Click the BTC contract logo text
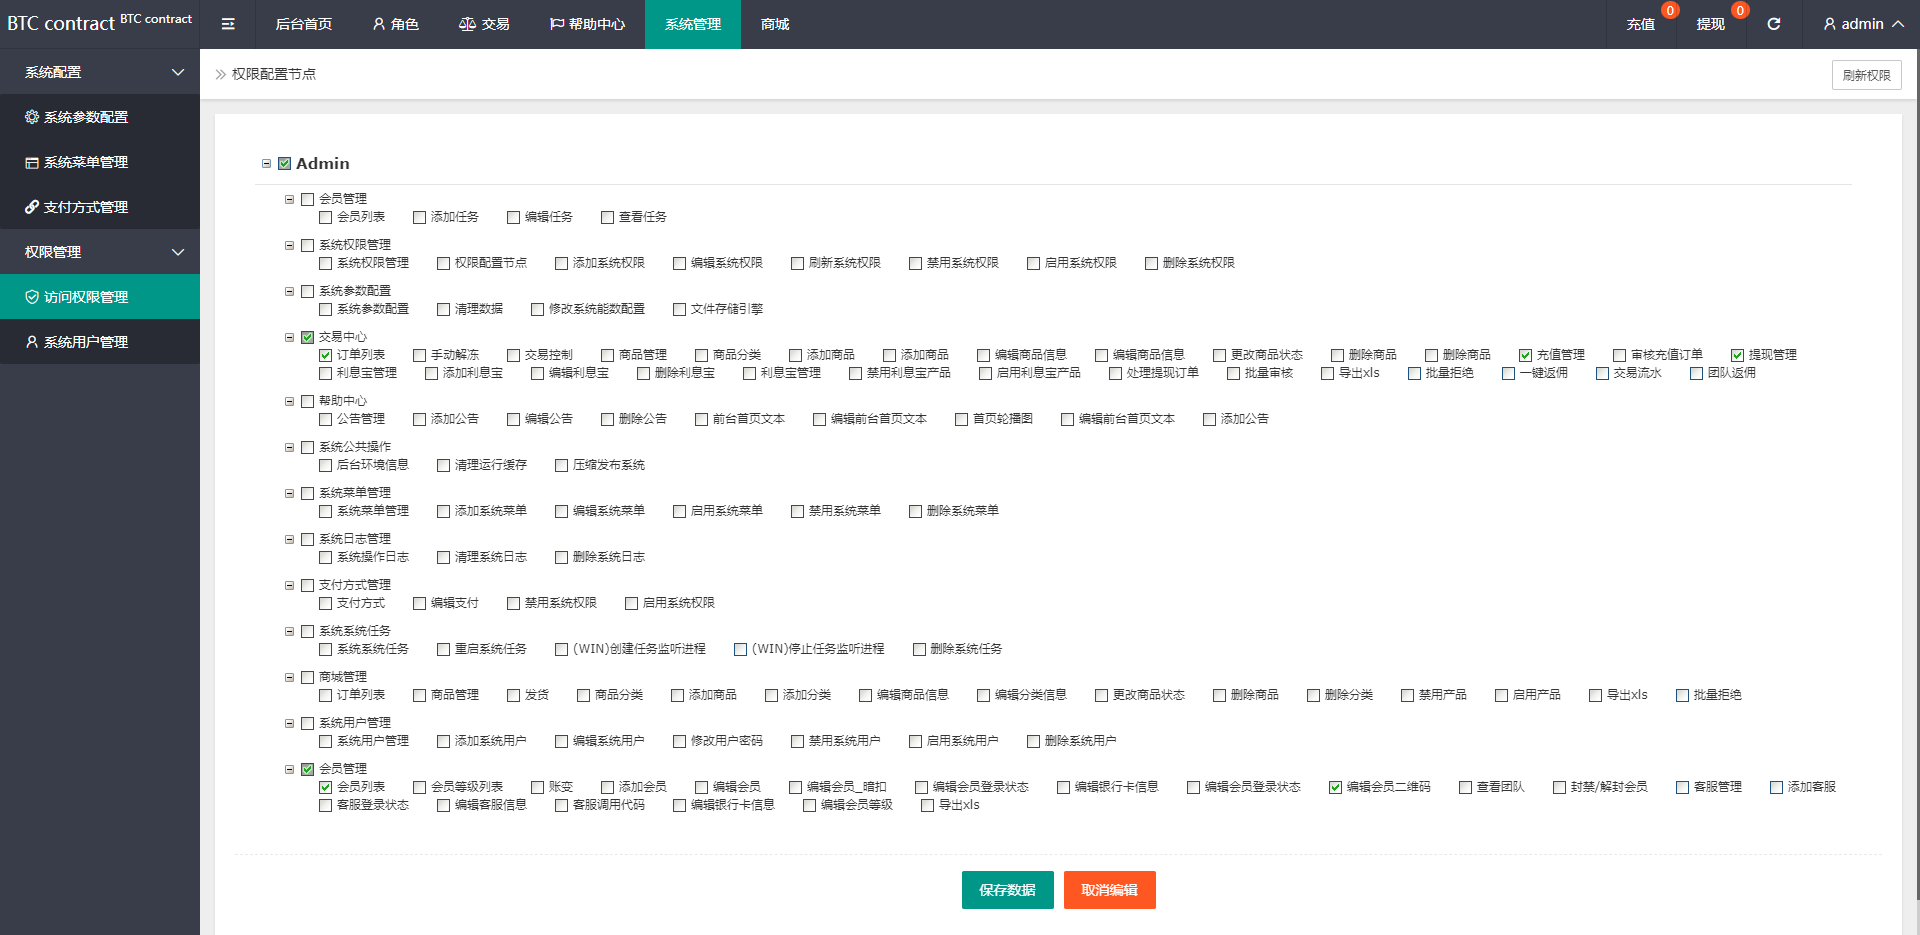 click(x=61, y=24)
